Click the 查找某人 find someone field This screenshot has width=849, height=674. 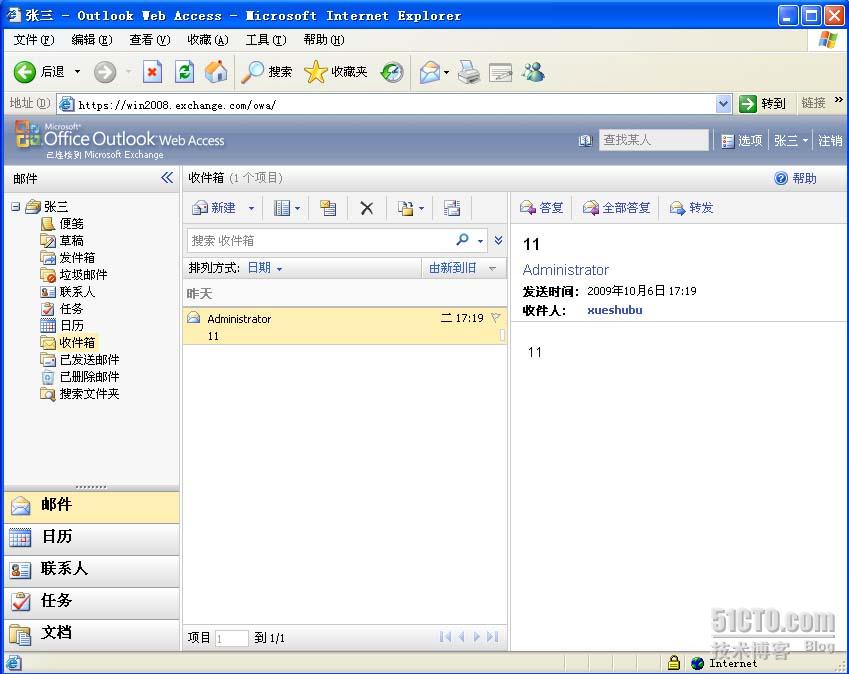coord(654,140)
